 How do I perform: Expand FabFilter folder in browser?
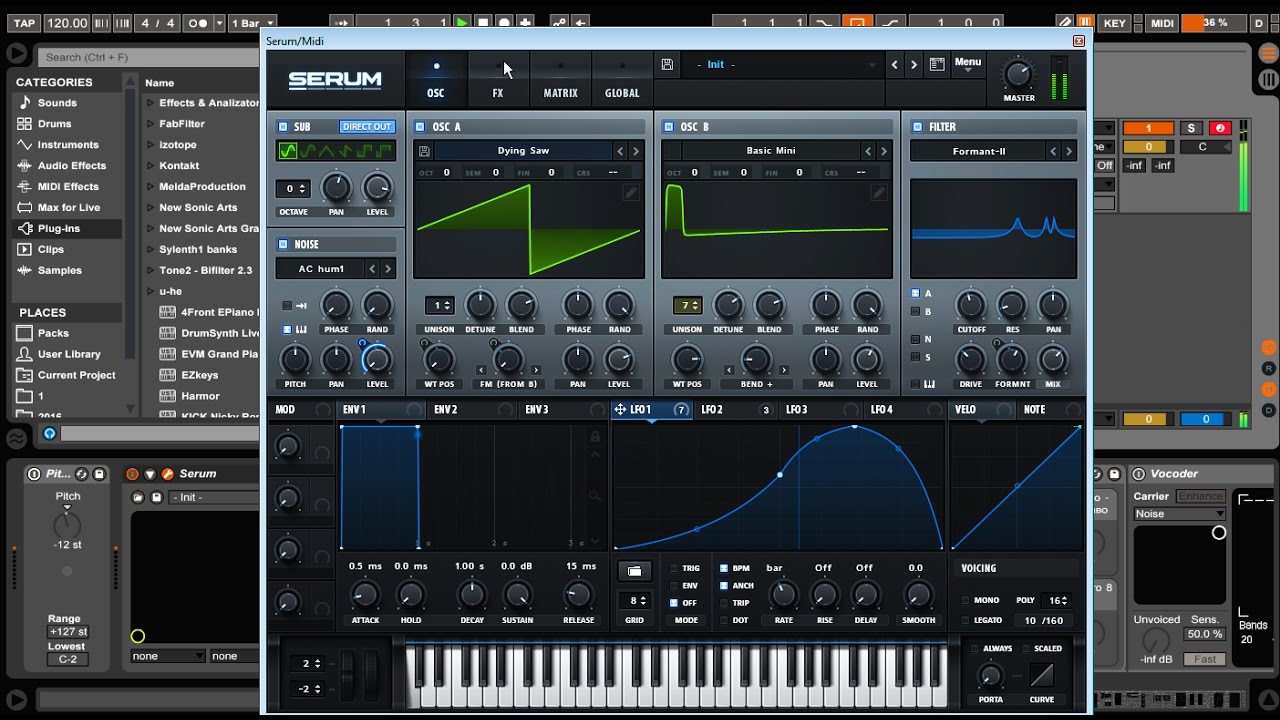pyautogui.click(x=151, y=124)
